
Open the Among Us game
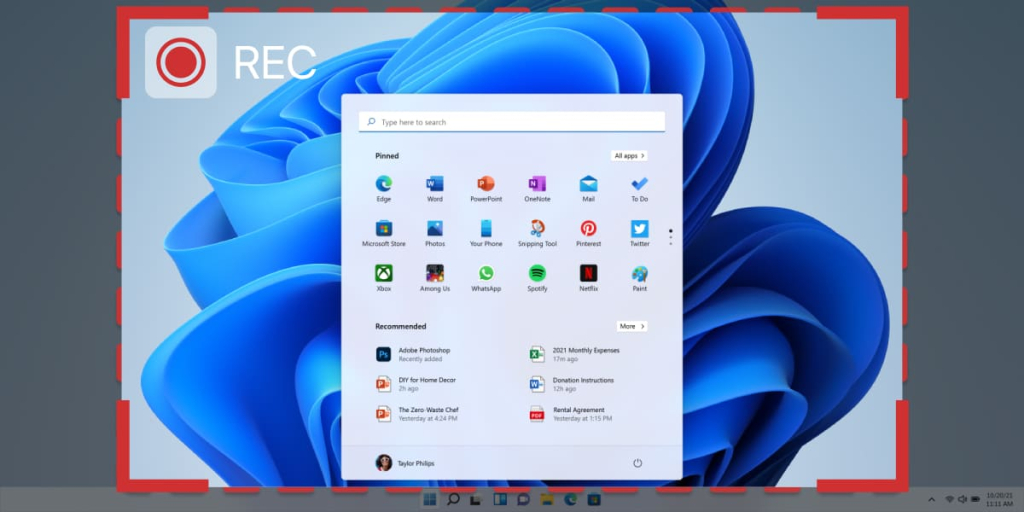click(x=435, y=278)
